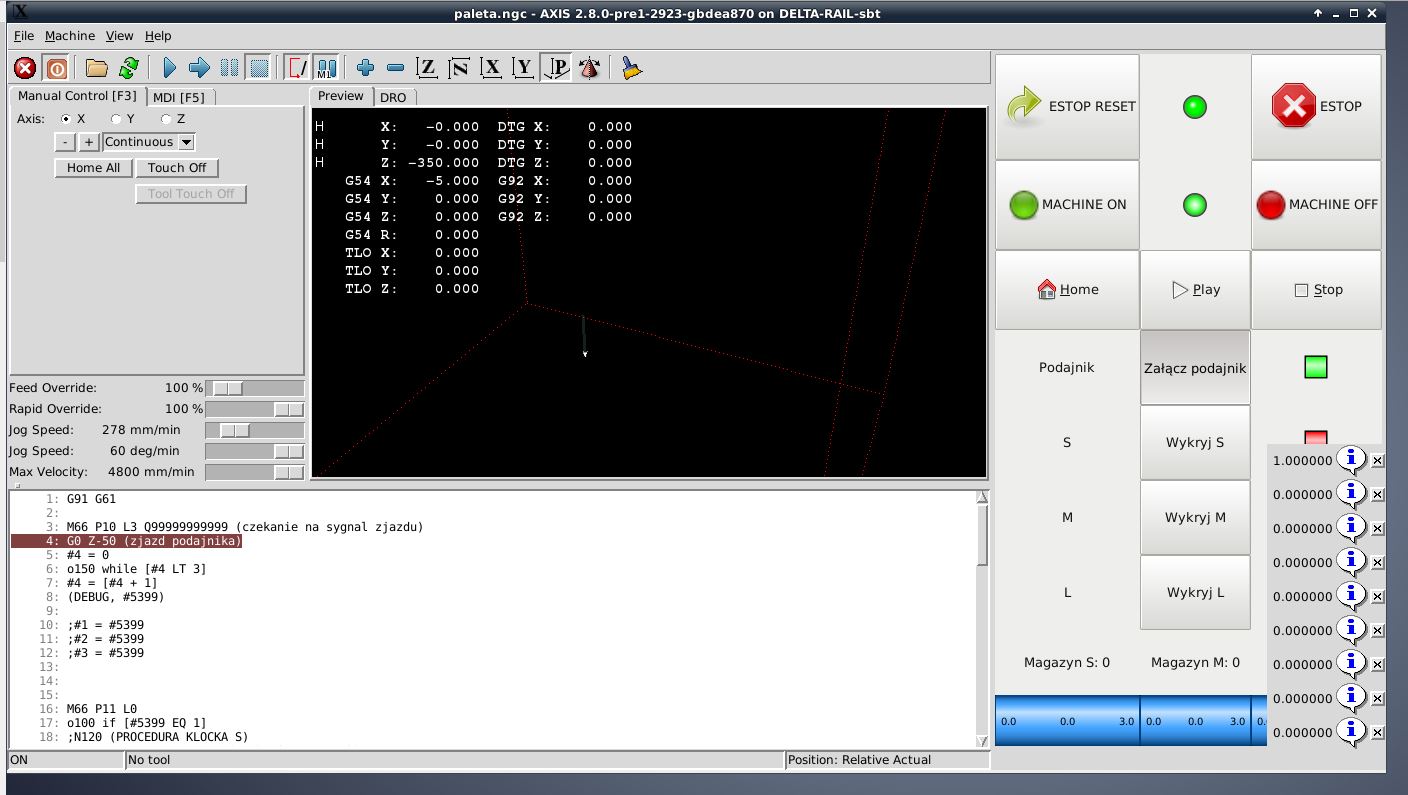Adjust the 60 deg/min Jog Speed slider

255,451
